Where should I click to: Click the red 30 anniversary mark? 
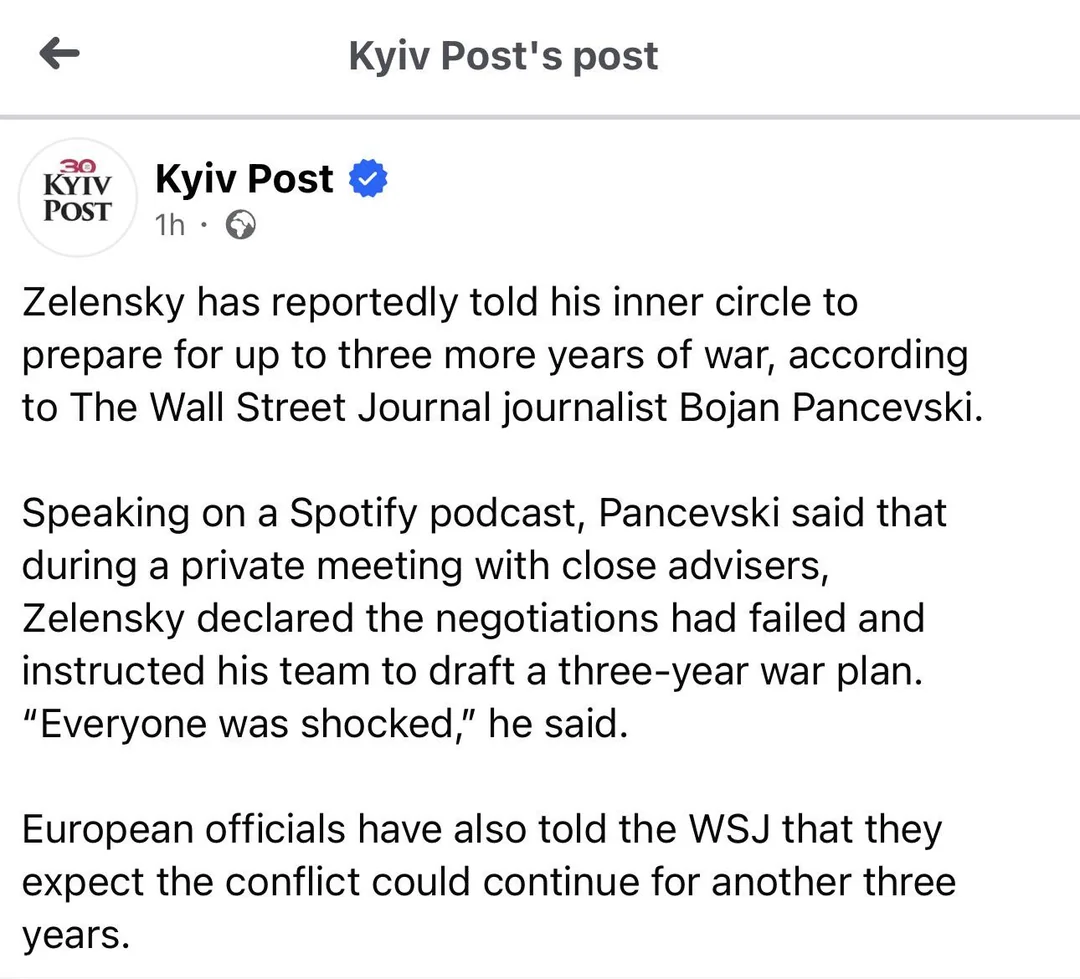click(x=80, y=167)
